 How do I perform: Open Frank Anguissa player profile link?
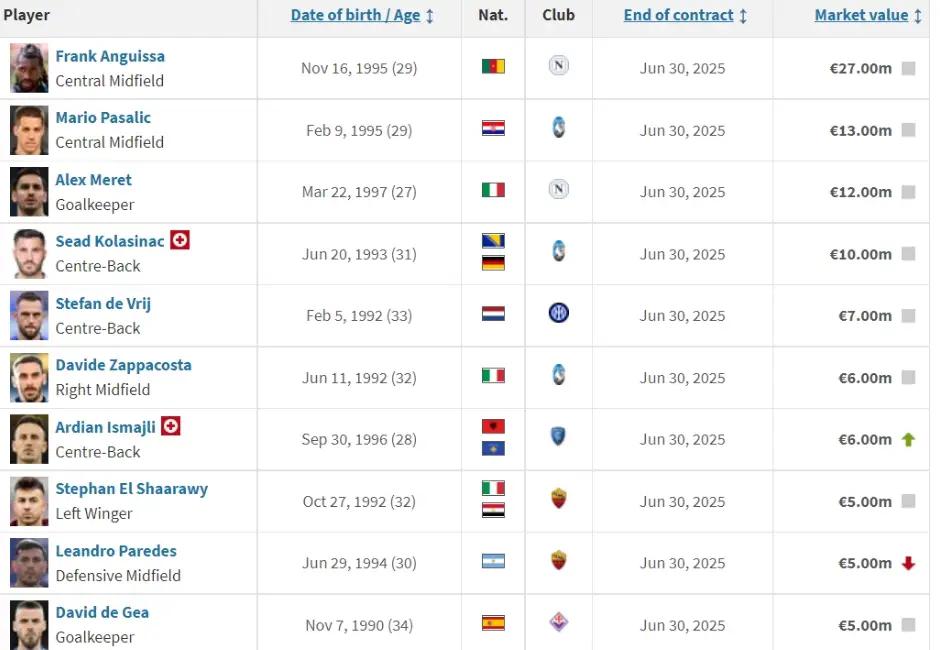(x=110, y=56)
